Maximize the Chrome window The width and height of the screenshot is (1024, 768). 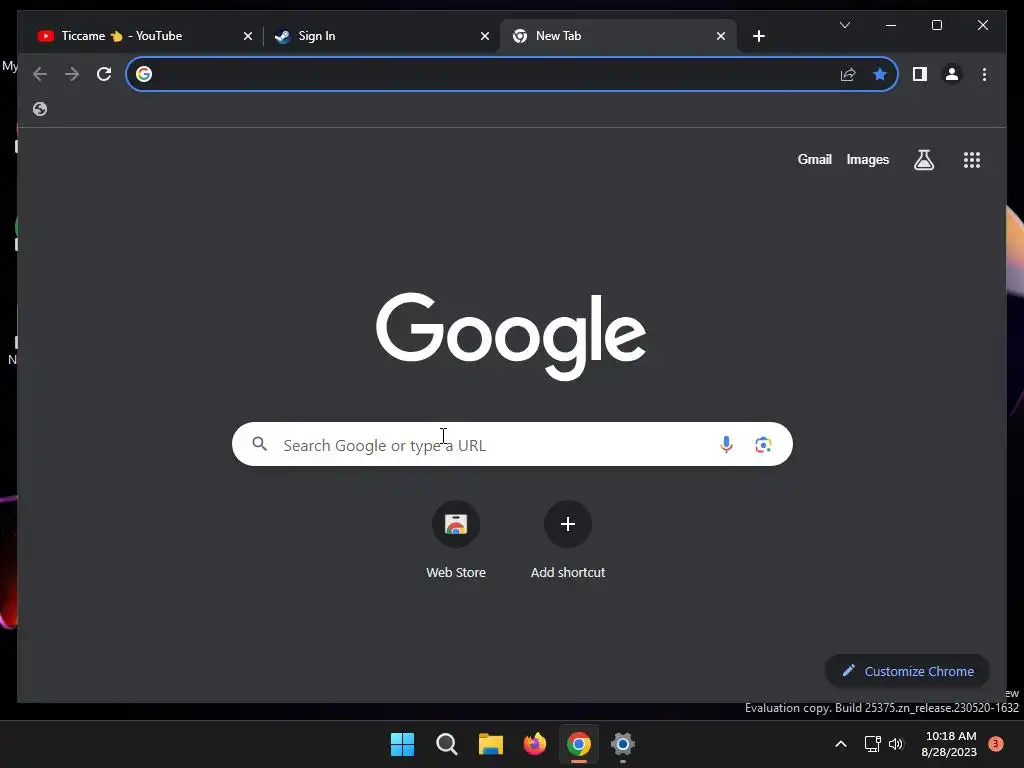[x=936, y=25]
